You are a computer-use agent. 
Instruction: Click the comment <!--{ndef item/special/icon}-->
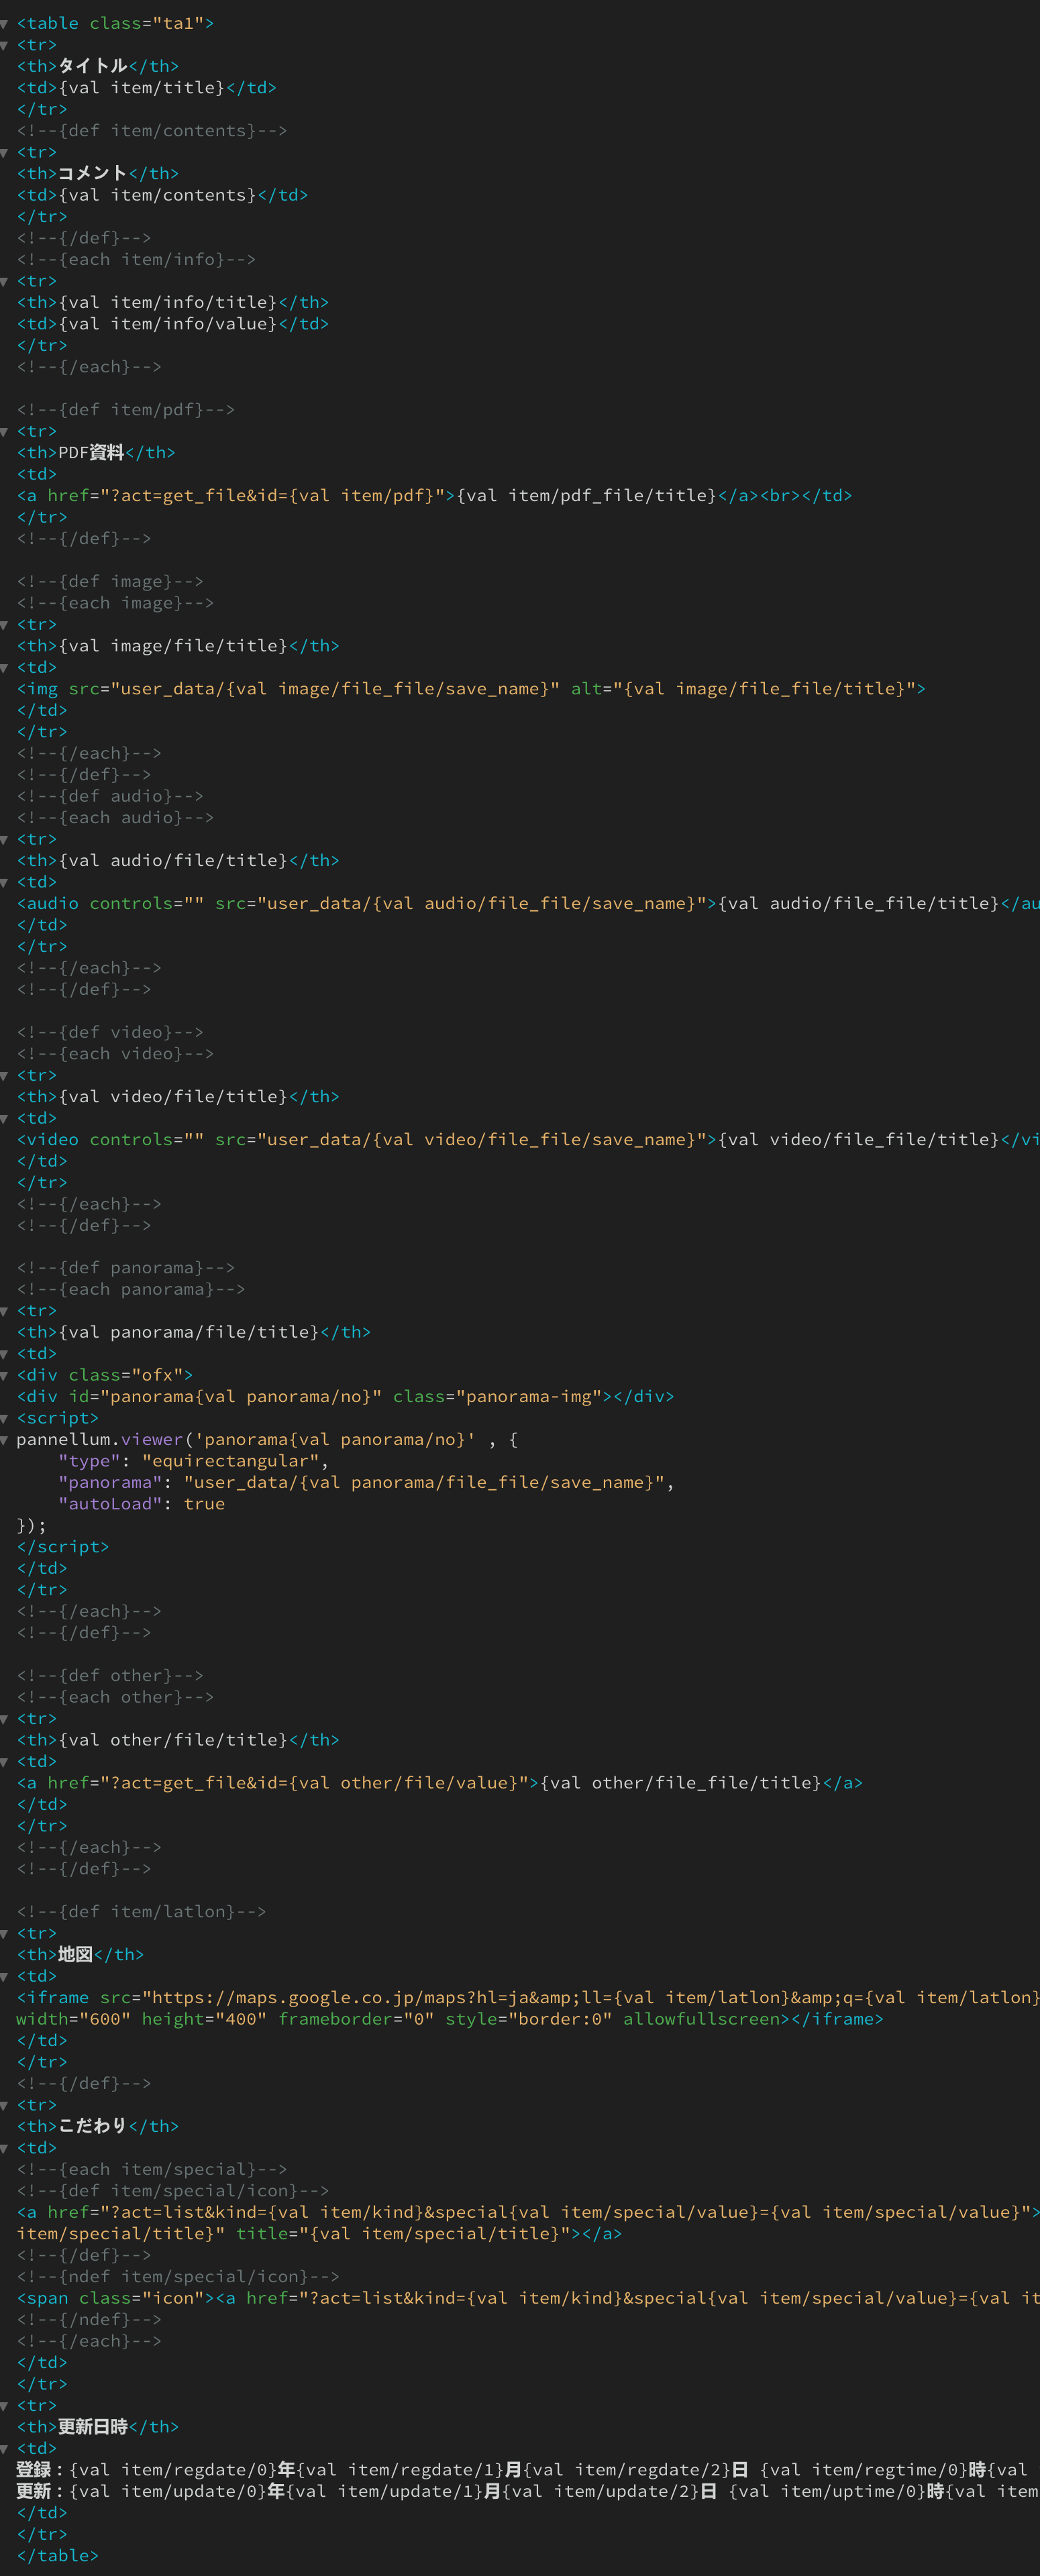coord(178,2276)
